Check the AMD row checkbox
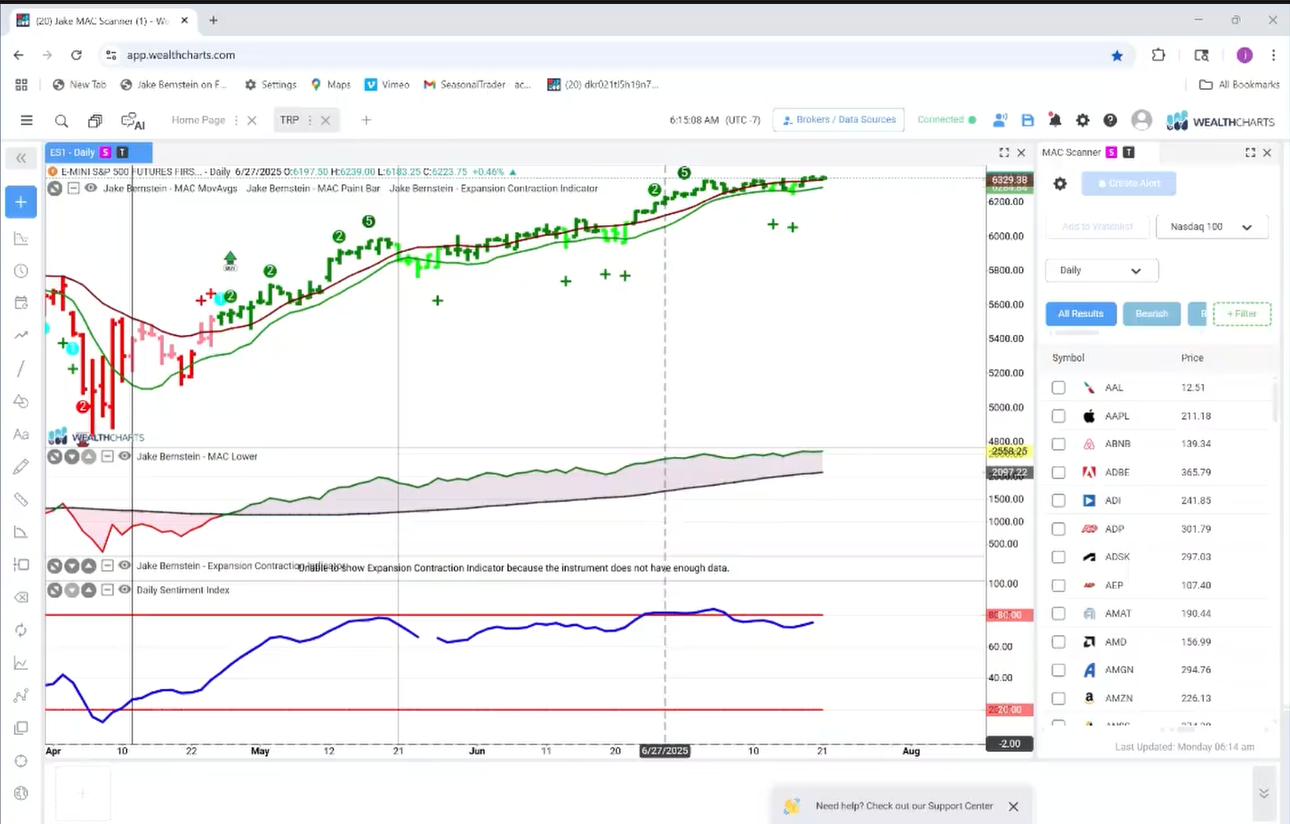 pos(1059,641)
